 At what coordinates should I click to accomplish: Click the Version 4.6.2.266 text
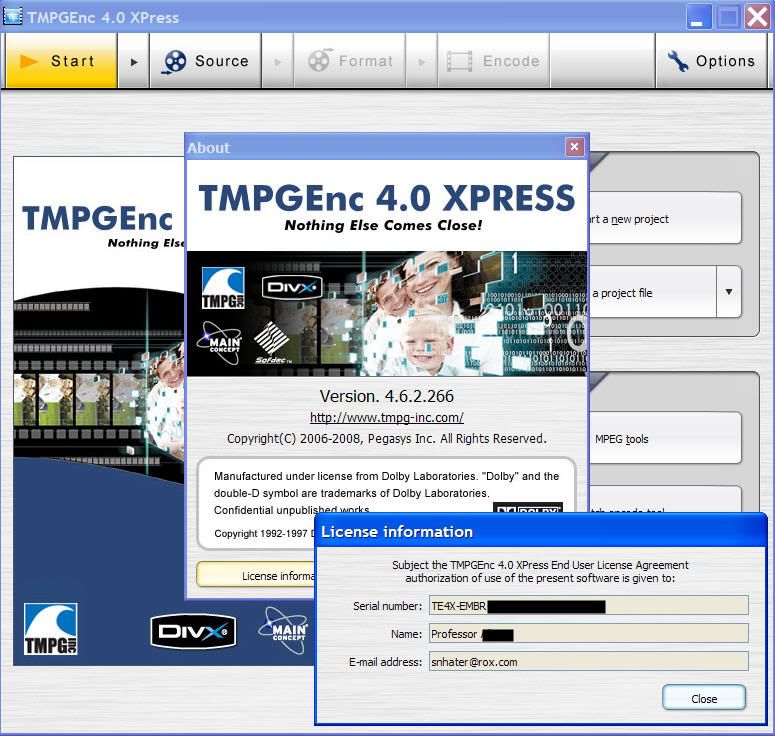coord(387,396)
